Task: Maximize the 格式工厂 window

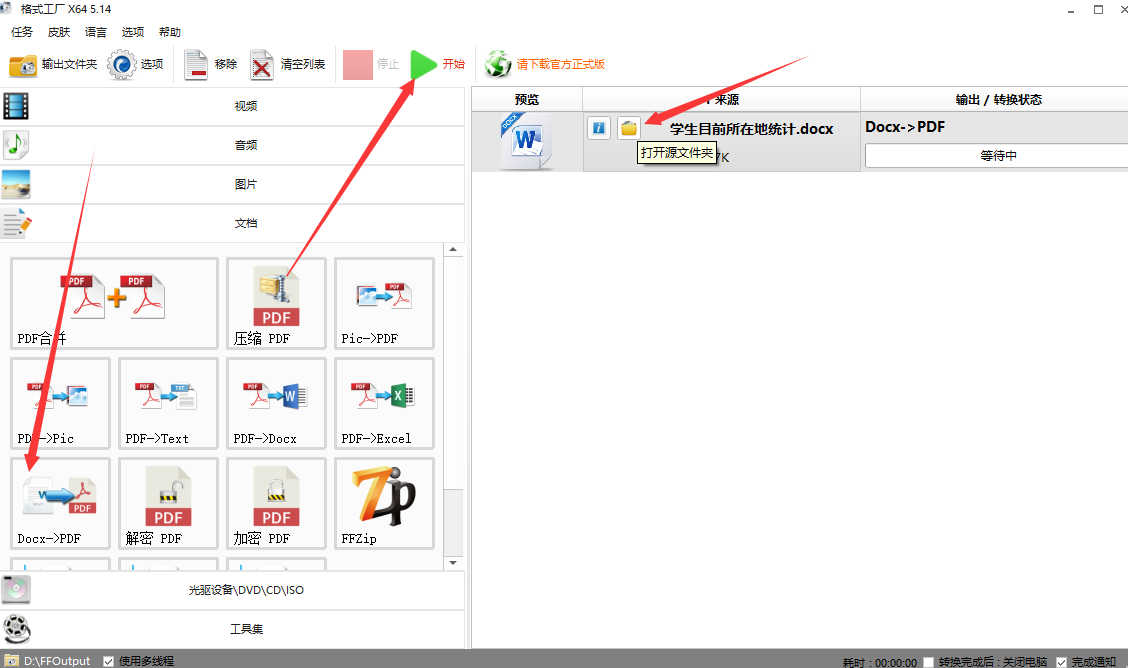Action: click(x=1099, y=10)
